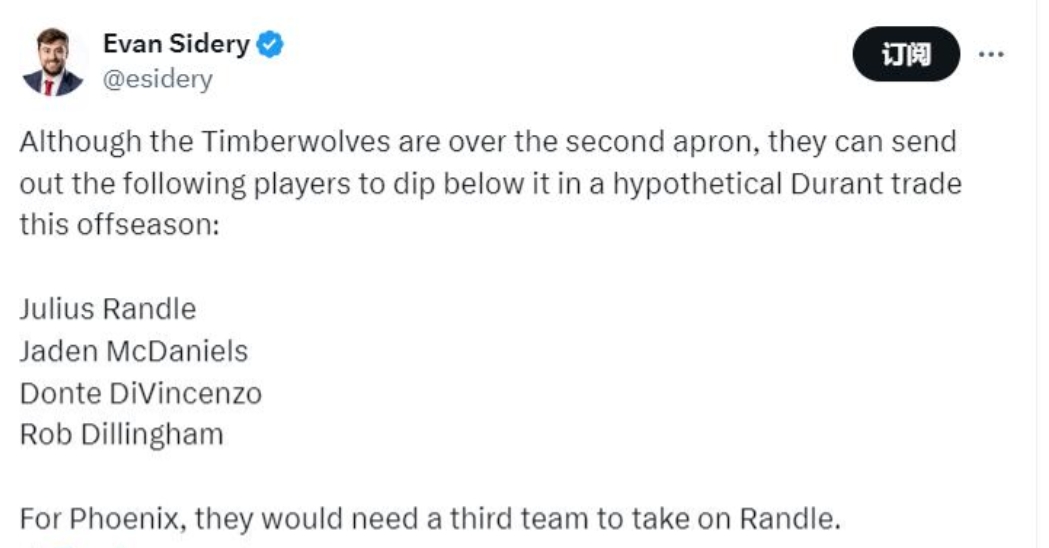This screenshot has height=548, width=1049.
Task: Click the "this offseason:" text line
Action: point(118,223)
